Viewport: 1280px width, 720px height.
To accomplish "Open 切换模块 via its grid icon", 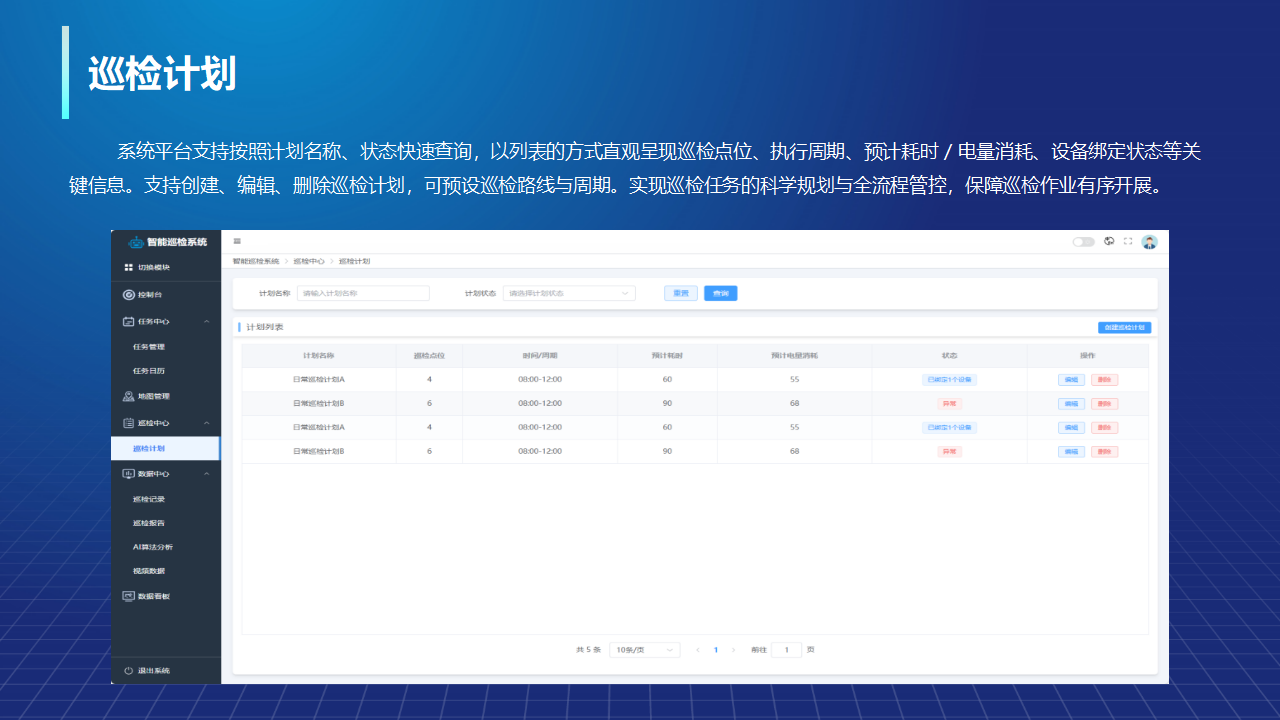I will [128, 268].
